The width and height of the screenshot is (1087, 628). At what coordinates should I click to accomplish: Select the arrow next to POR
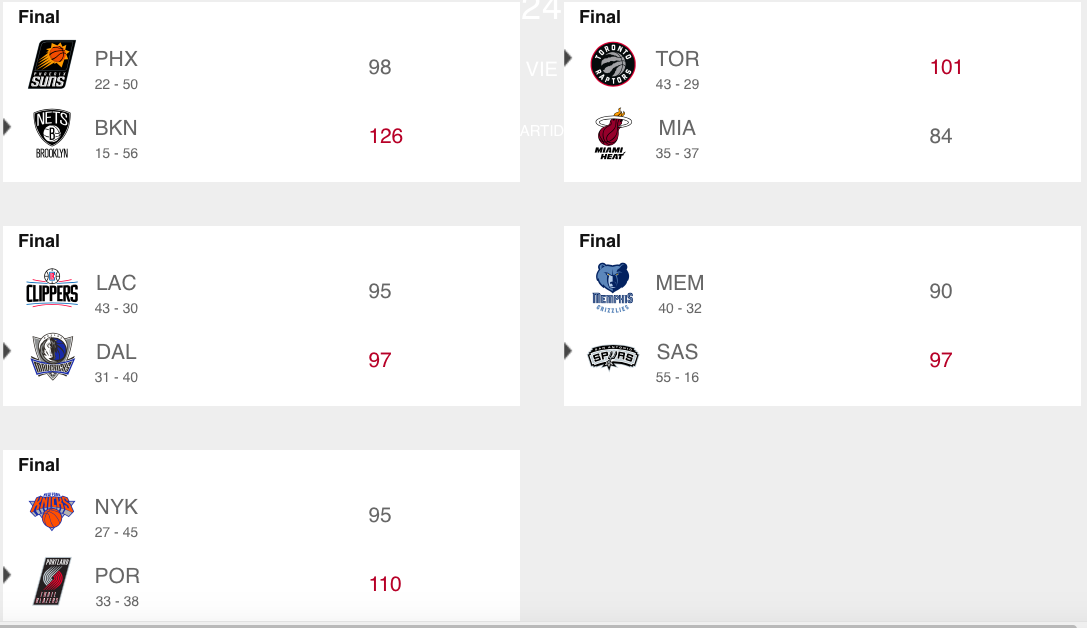[x=8, y=575]
